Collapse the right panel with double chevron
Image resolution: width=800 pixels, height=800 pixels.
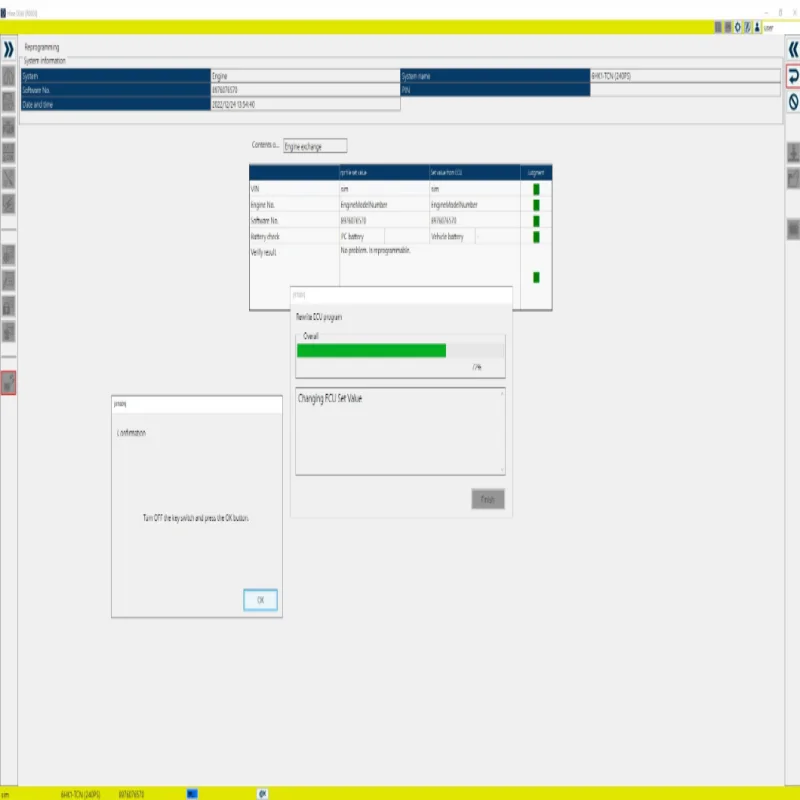(793, 49)
